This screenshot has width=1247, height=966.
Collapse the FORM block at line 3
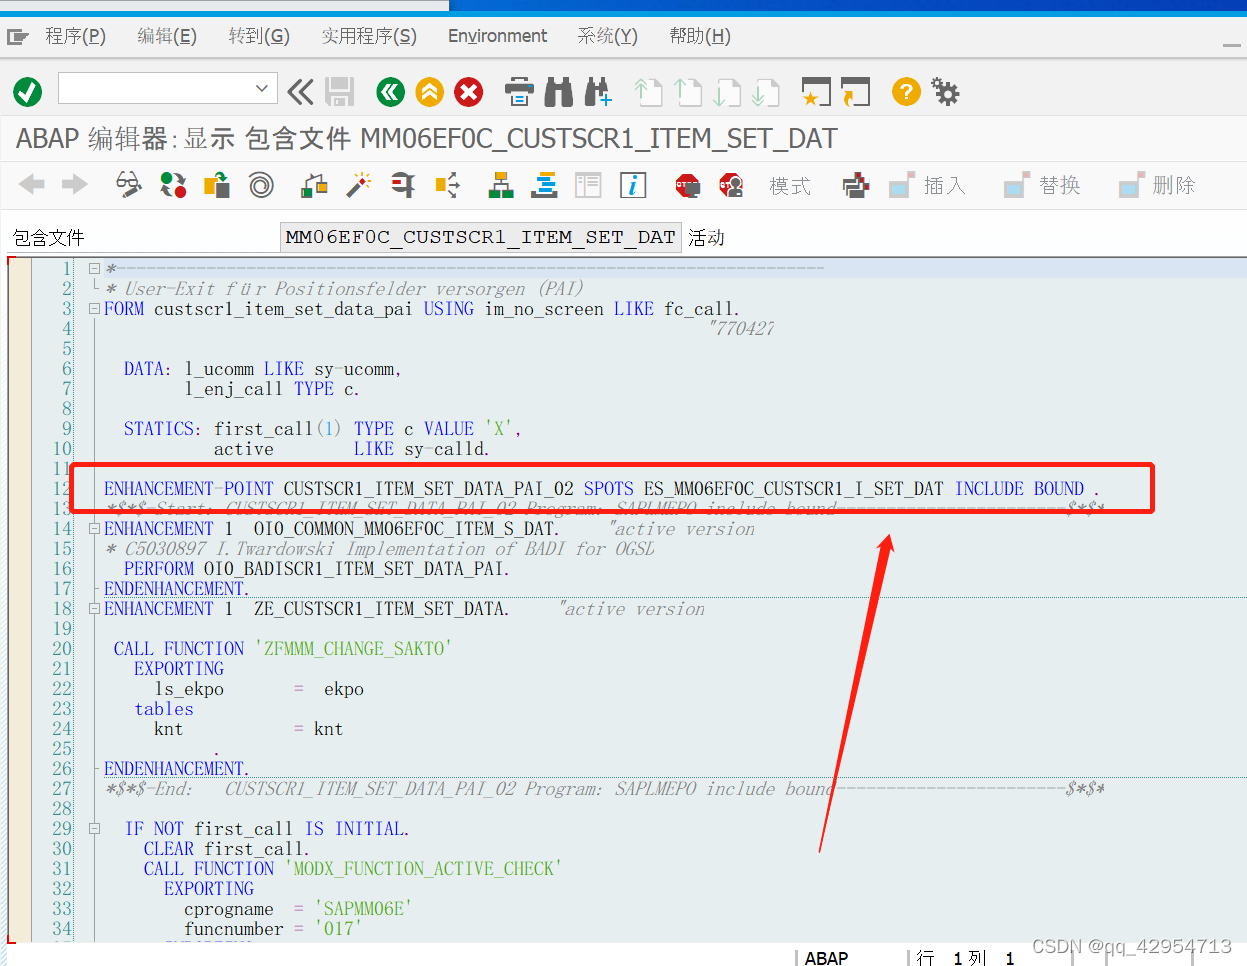(x=93, y=308)
